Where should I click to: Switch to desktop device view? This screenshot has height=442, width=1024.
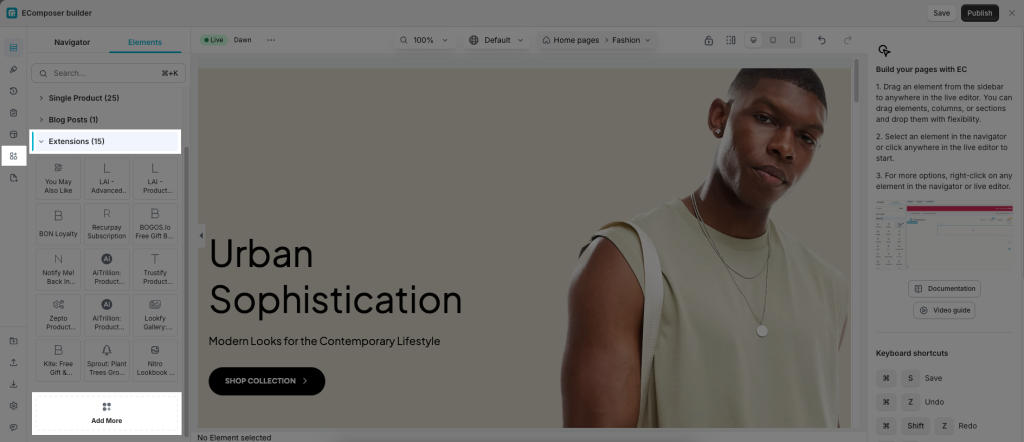754,40
